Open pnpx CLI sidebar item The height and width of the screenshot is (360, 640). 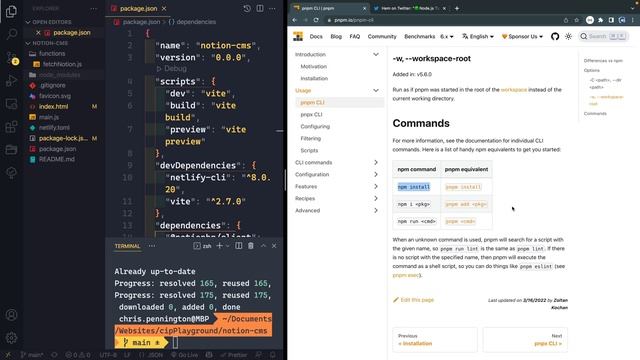[x=311, y=114]
